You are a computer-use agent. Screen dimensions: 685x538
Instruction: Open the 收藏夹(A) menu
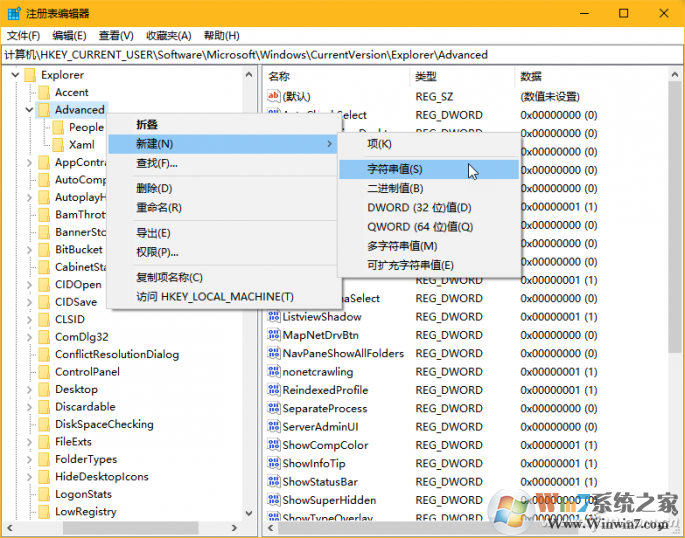(169, 35)
